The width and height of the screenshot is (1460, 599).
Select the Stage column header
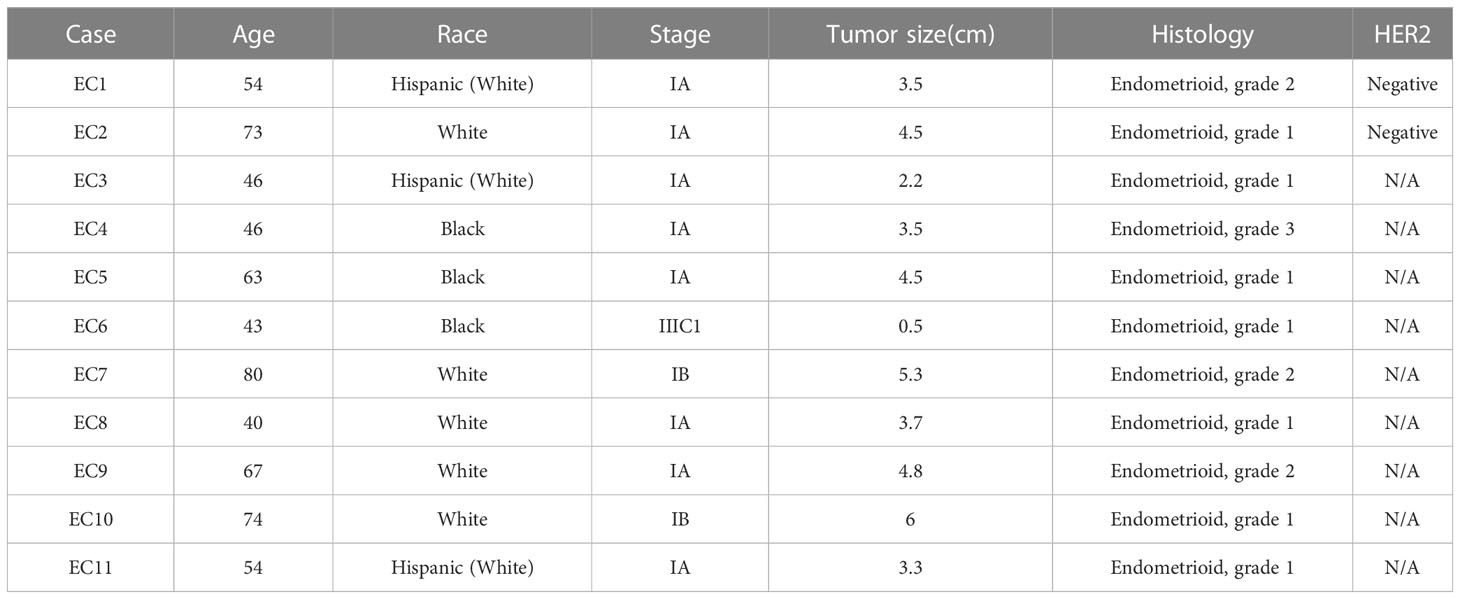coord(680,35)
